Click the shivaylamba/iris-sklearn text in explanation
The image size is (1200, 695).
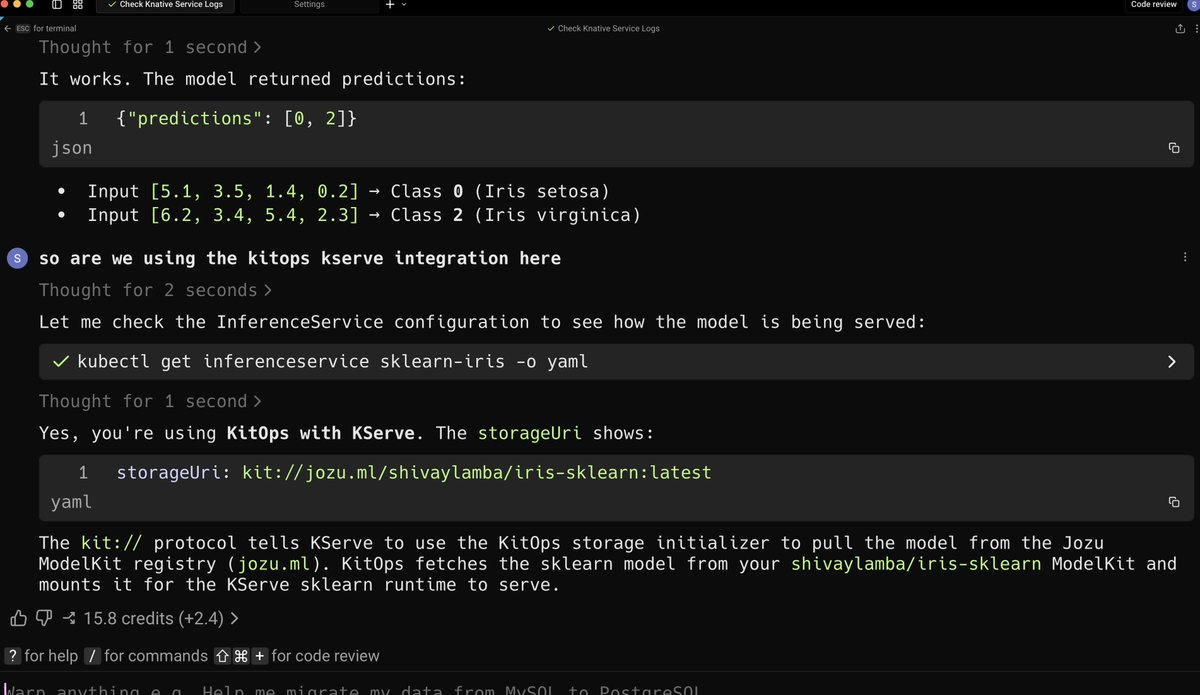pyautogui.click(x=915, y=564)
